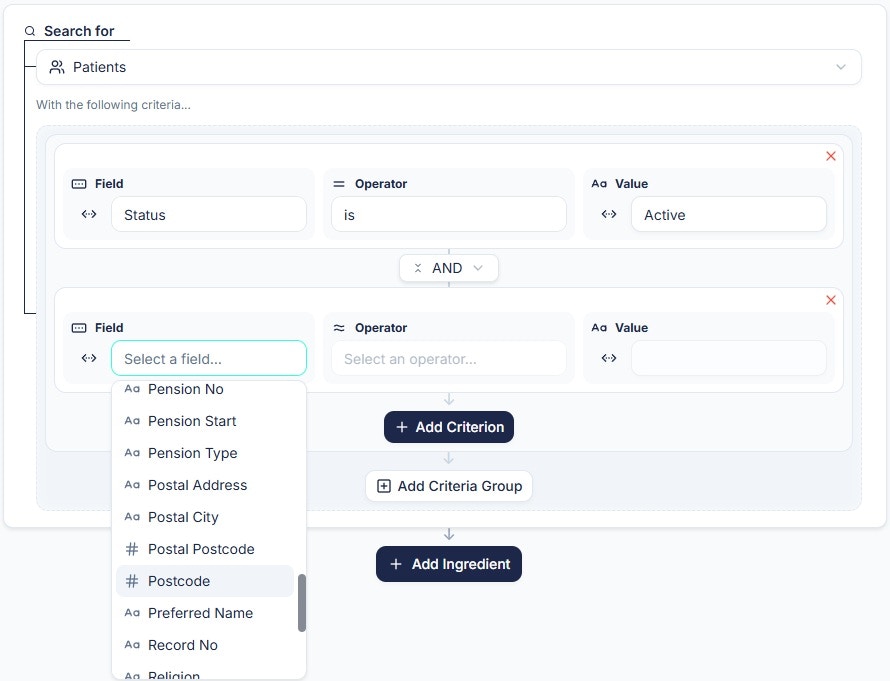The image size is (890, 681).
Task: Click the approximate operator icon on second criterion
Action: (340, 327)
